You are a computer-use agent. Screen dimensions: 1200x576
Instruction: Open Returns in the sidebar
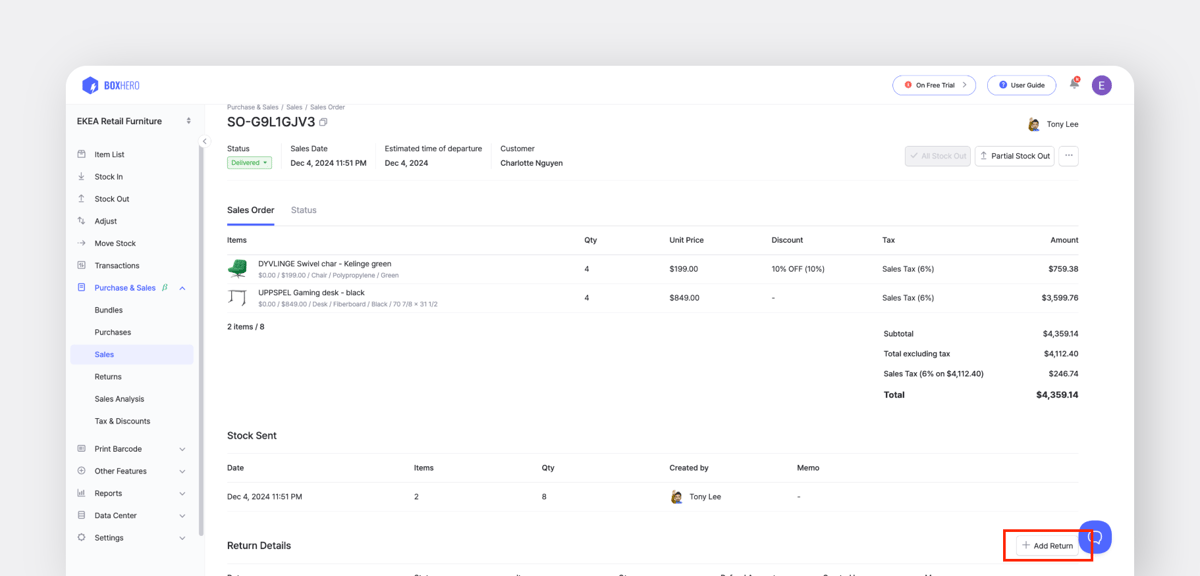[x=108, y=377]
